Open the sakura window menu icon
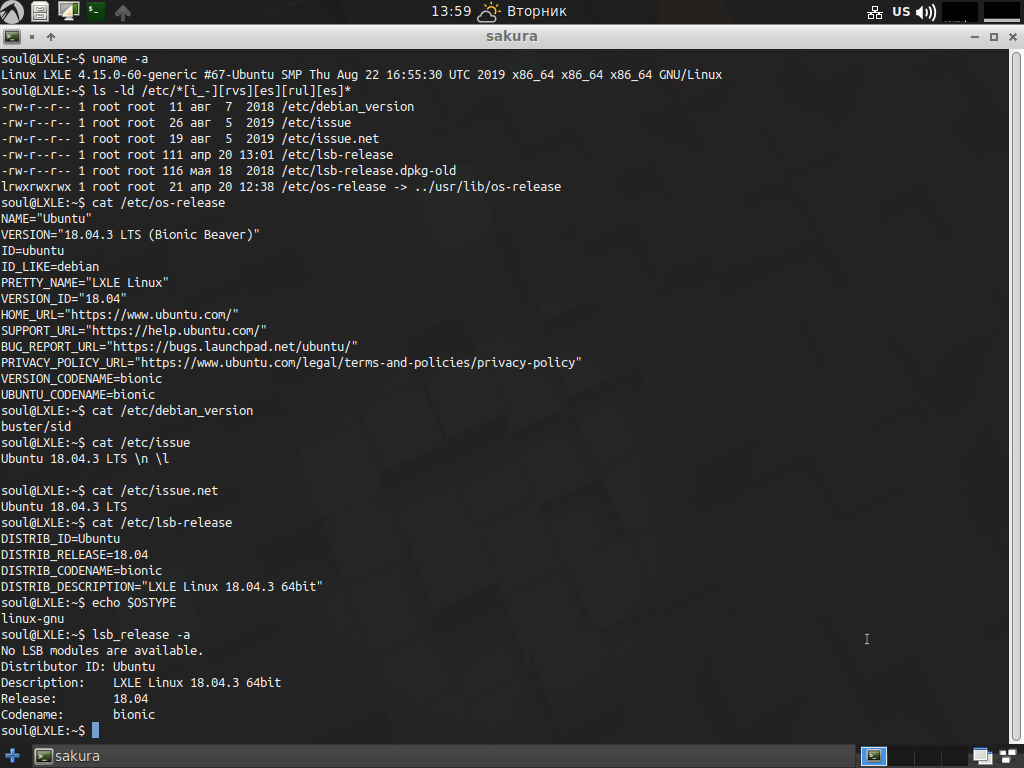This screenshot has width=1024, height=768. point(12,37)
